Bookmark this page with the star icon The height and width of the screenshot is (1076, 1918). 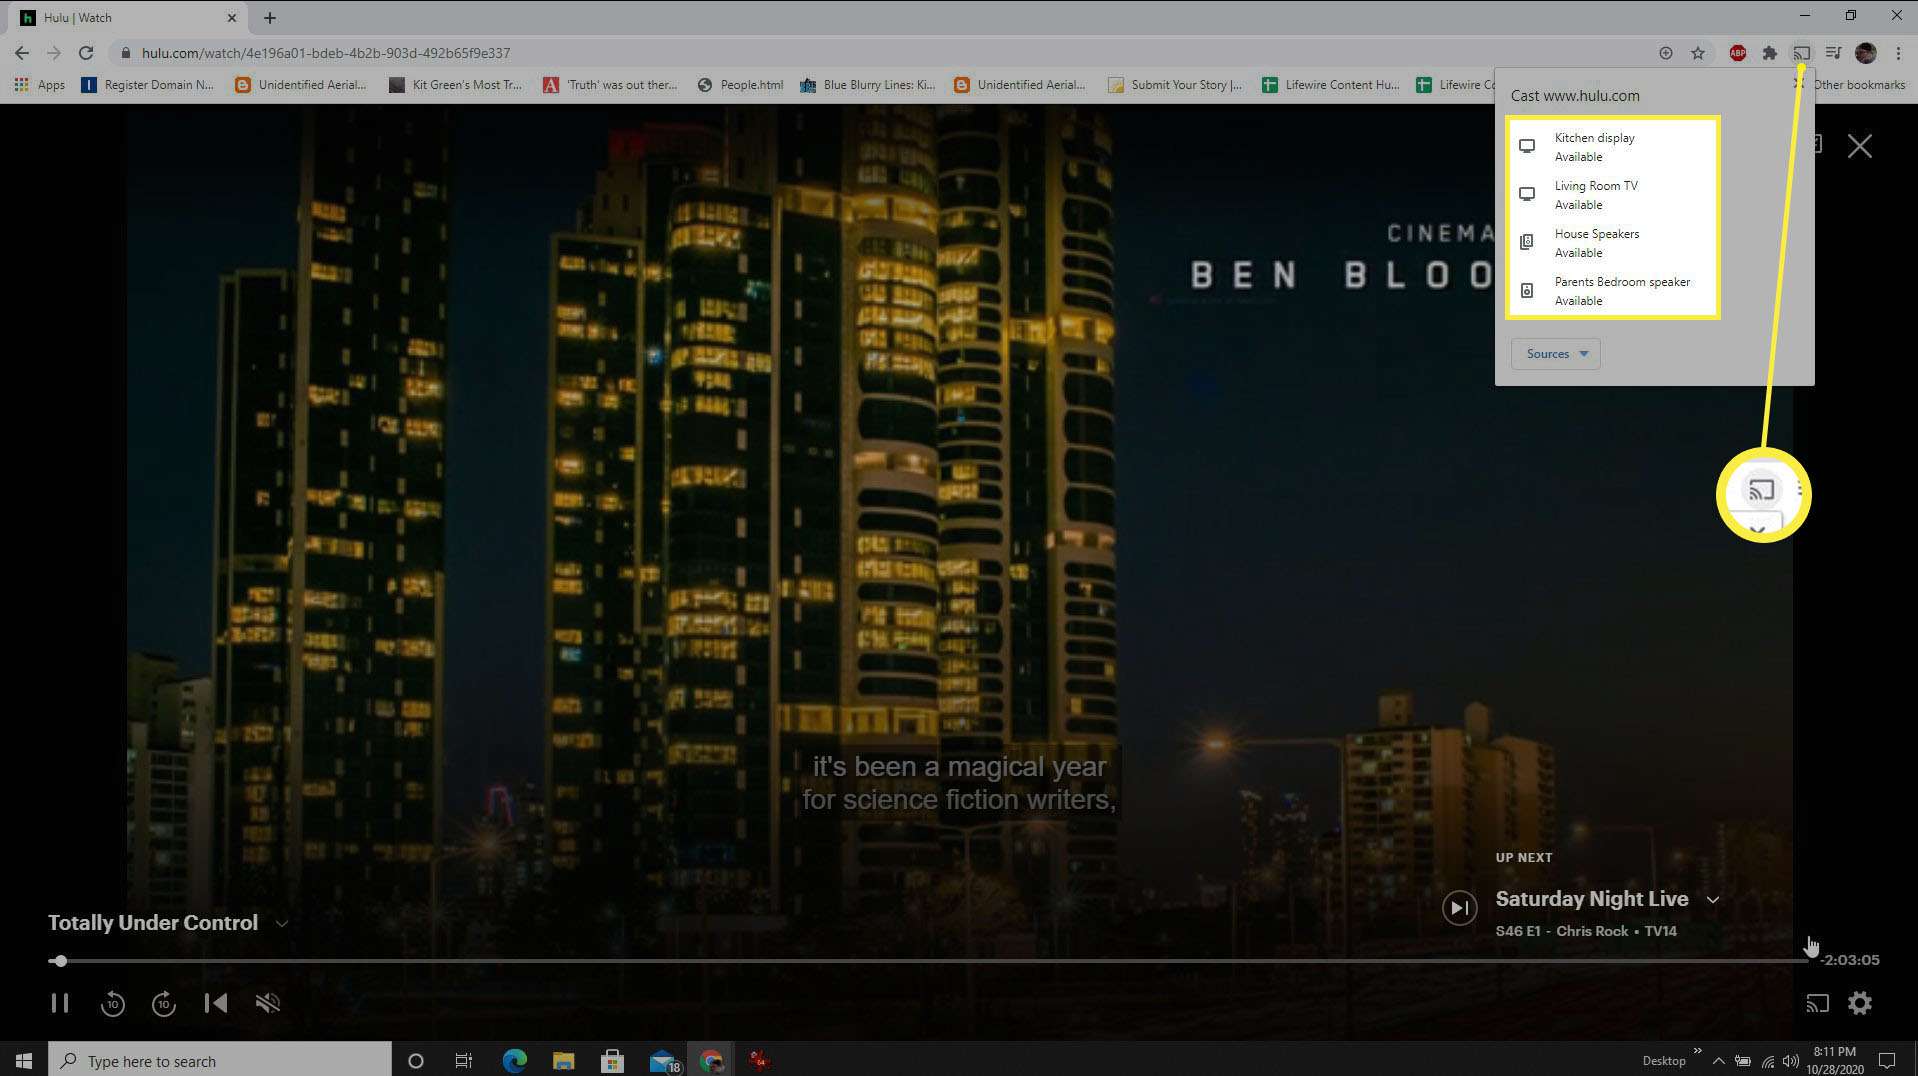click(x=1698, y=53)
